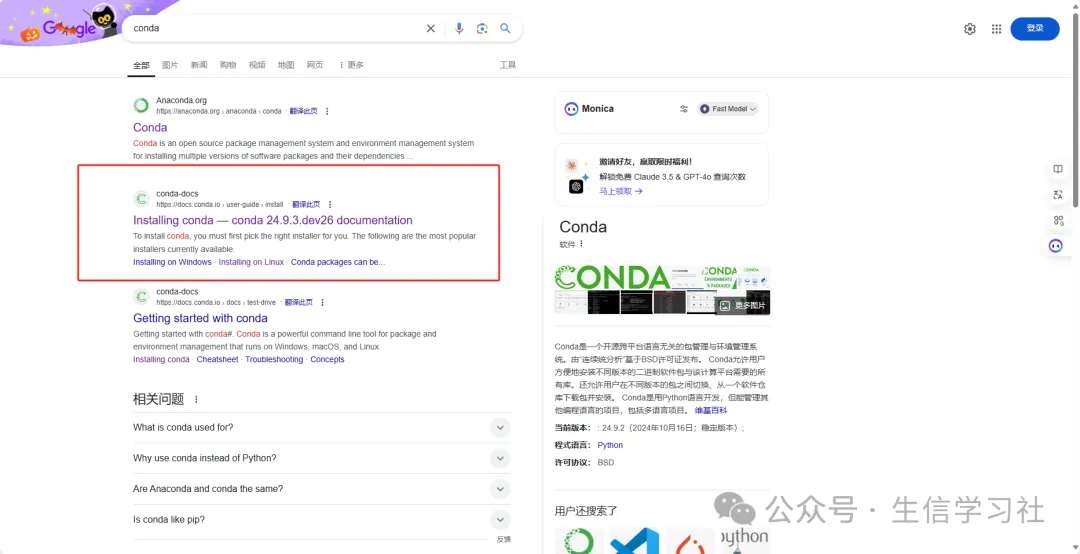Open the menu dots next to 软件
The height and width of the screenshot is (554, 1080).
coord(581,244)
